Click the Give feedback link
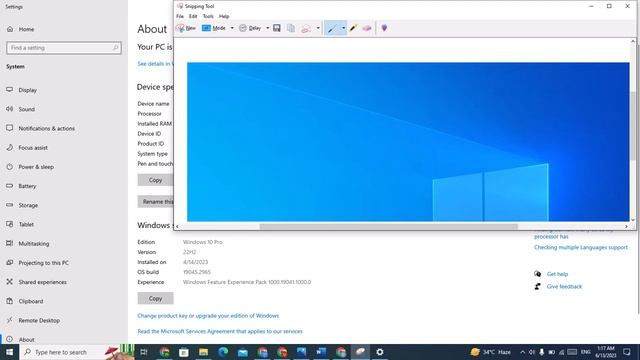 click(564, 287)
